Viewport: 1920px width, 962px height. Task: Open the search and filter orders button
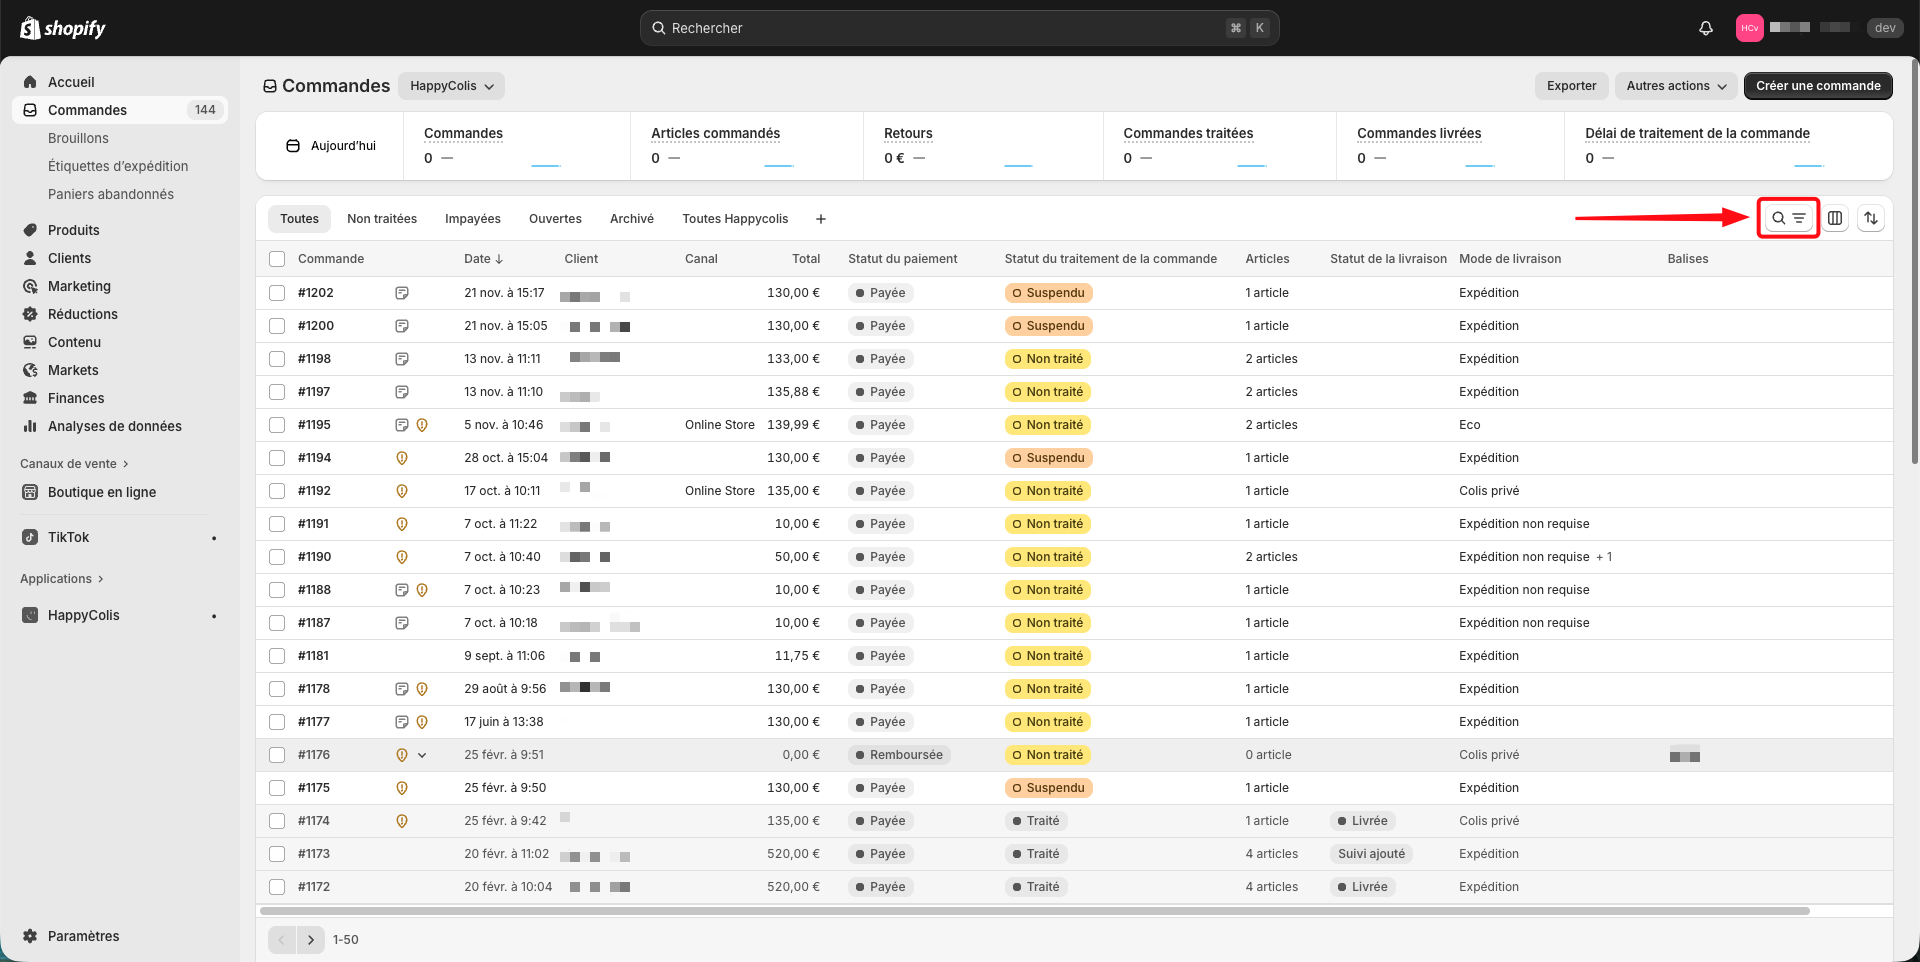[x=1788, y=218]
